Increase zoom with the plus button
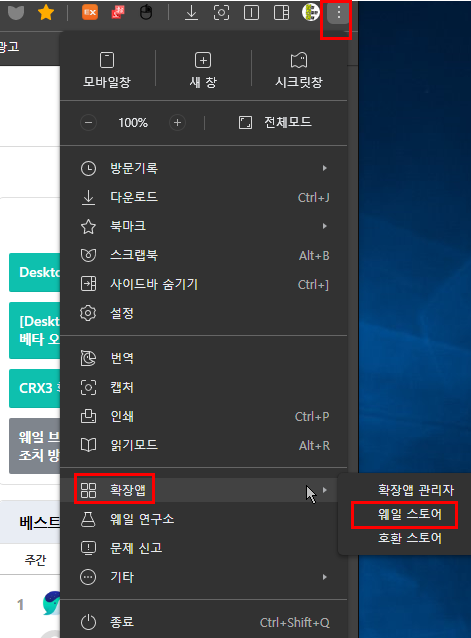Image resolution: width=471 pixels, height=638 pixels. click(x=177, y=122)
